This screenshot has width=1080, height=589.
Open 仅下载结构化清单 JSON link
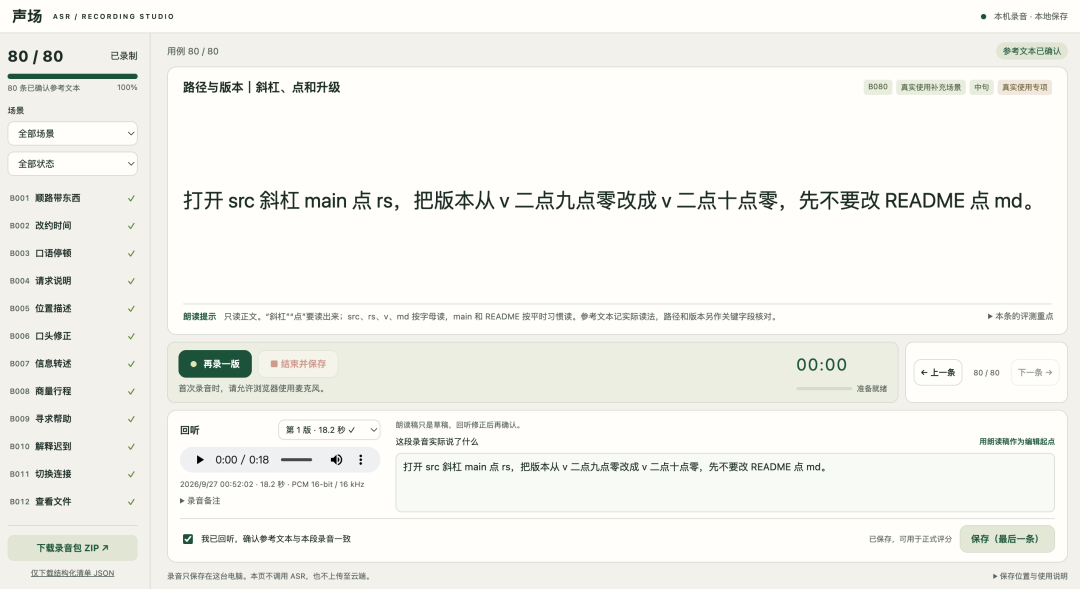click(x=72, y=573)
